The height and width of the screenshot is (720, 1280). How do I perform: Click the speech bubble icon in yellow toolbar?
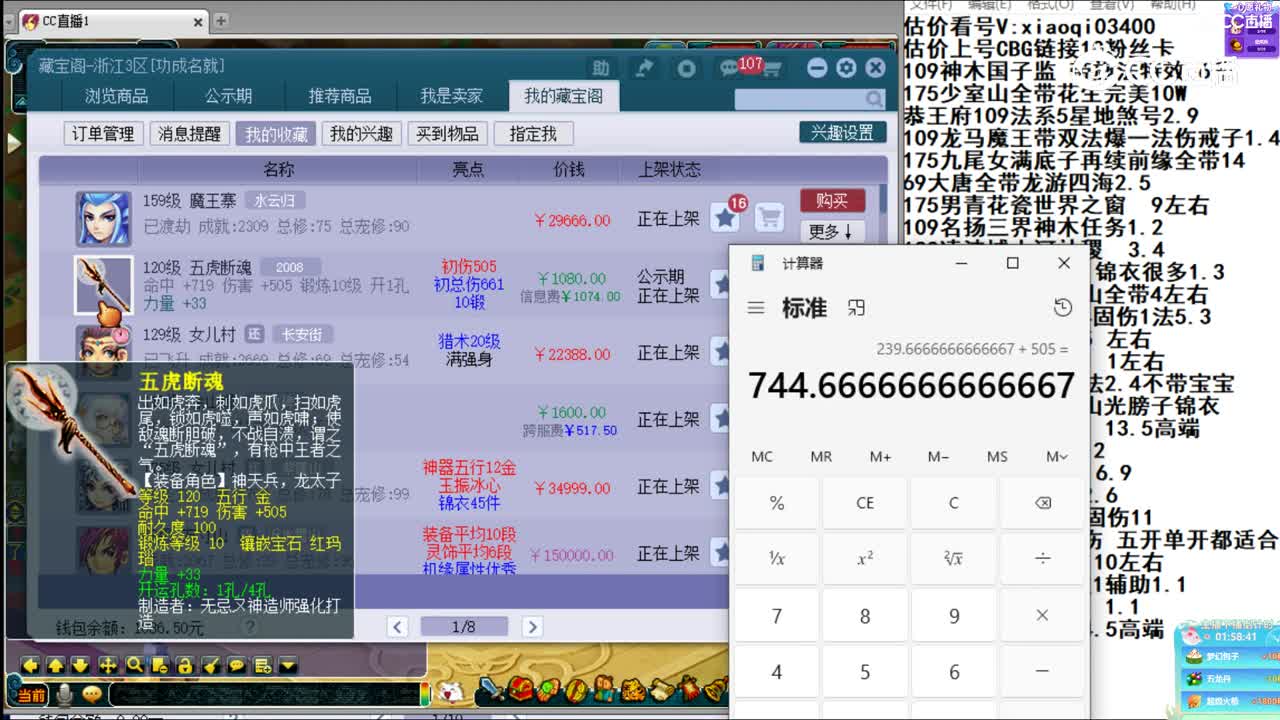click(x=237, y=665)
